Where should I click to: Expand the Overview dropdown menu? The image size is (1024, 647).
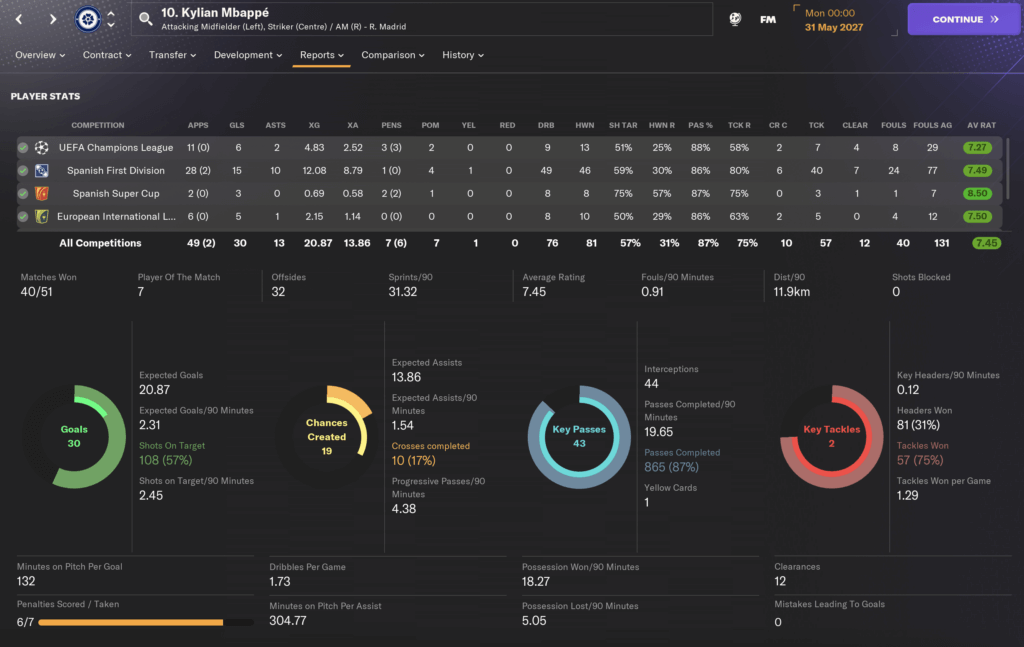pos(40,55)
